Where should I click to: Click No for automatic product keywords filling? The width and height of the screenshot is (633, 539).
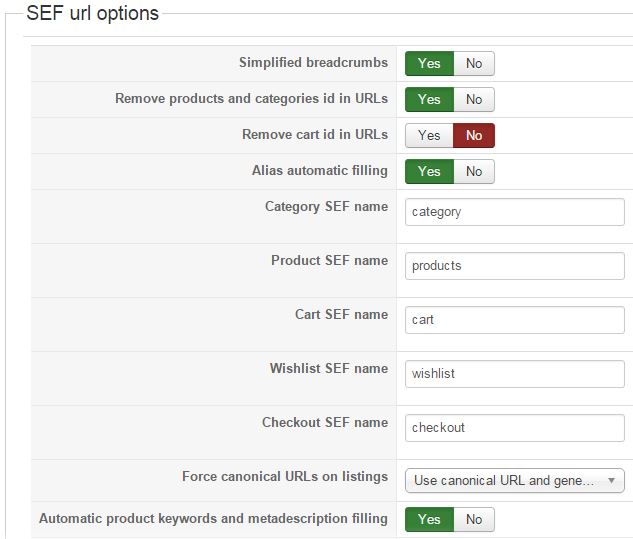(x=474, y=520)
